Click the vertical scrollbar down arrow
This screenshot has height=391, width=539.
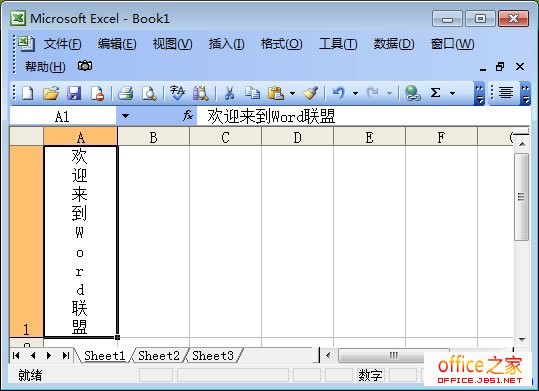[x=521, y=340]
